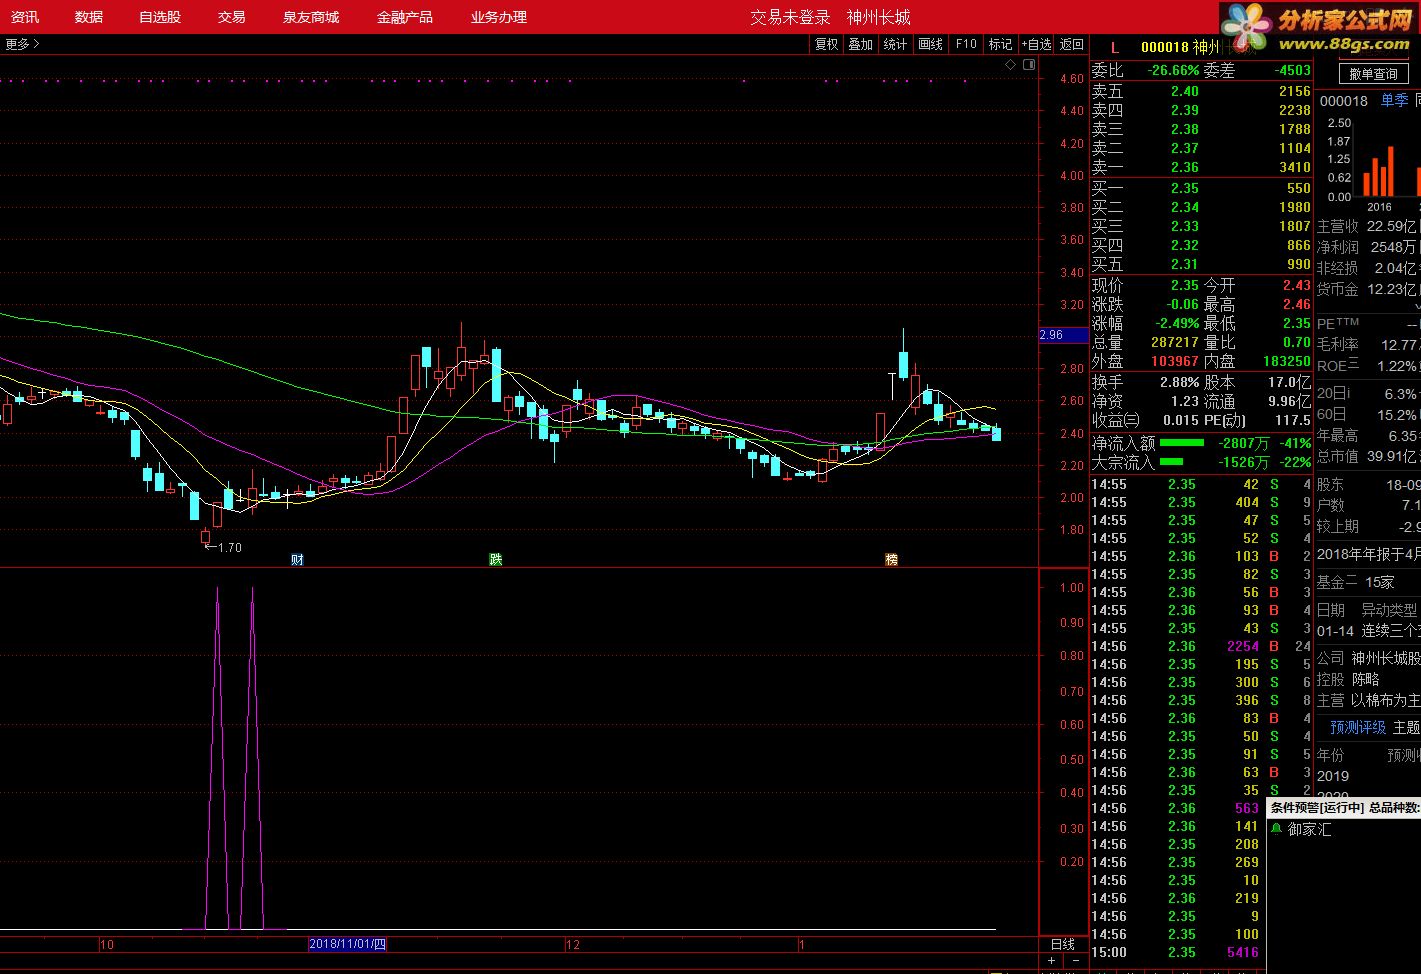Switch to the 单季 tab

(1394, 100)
